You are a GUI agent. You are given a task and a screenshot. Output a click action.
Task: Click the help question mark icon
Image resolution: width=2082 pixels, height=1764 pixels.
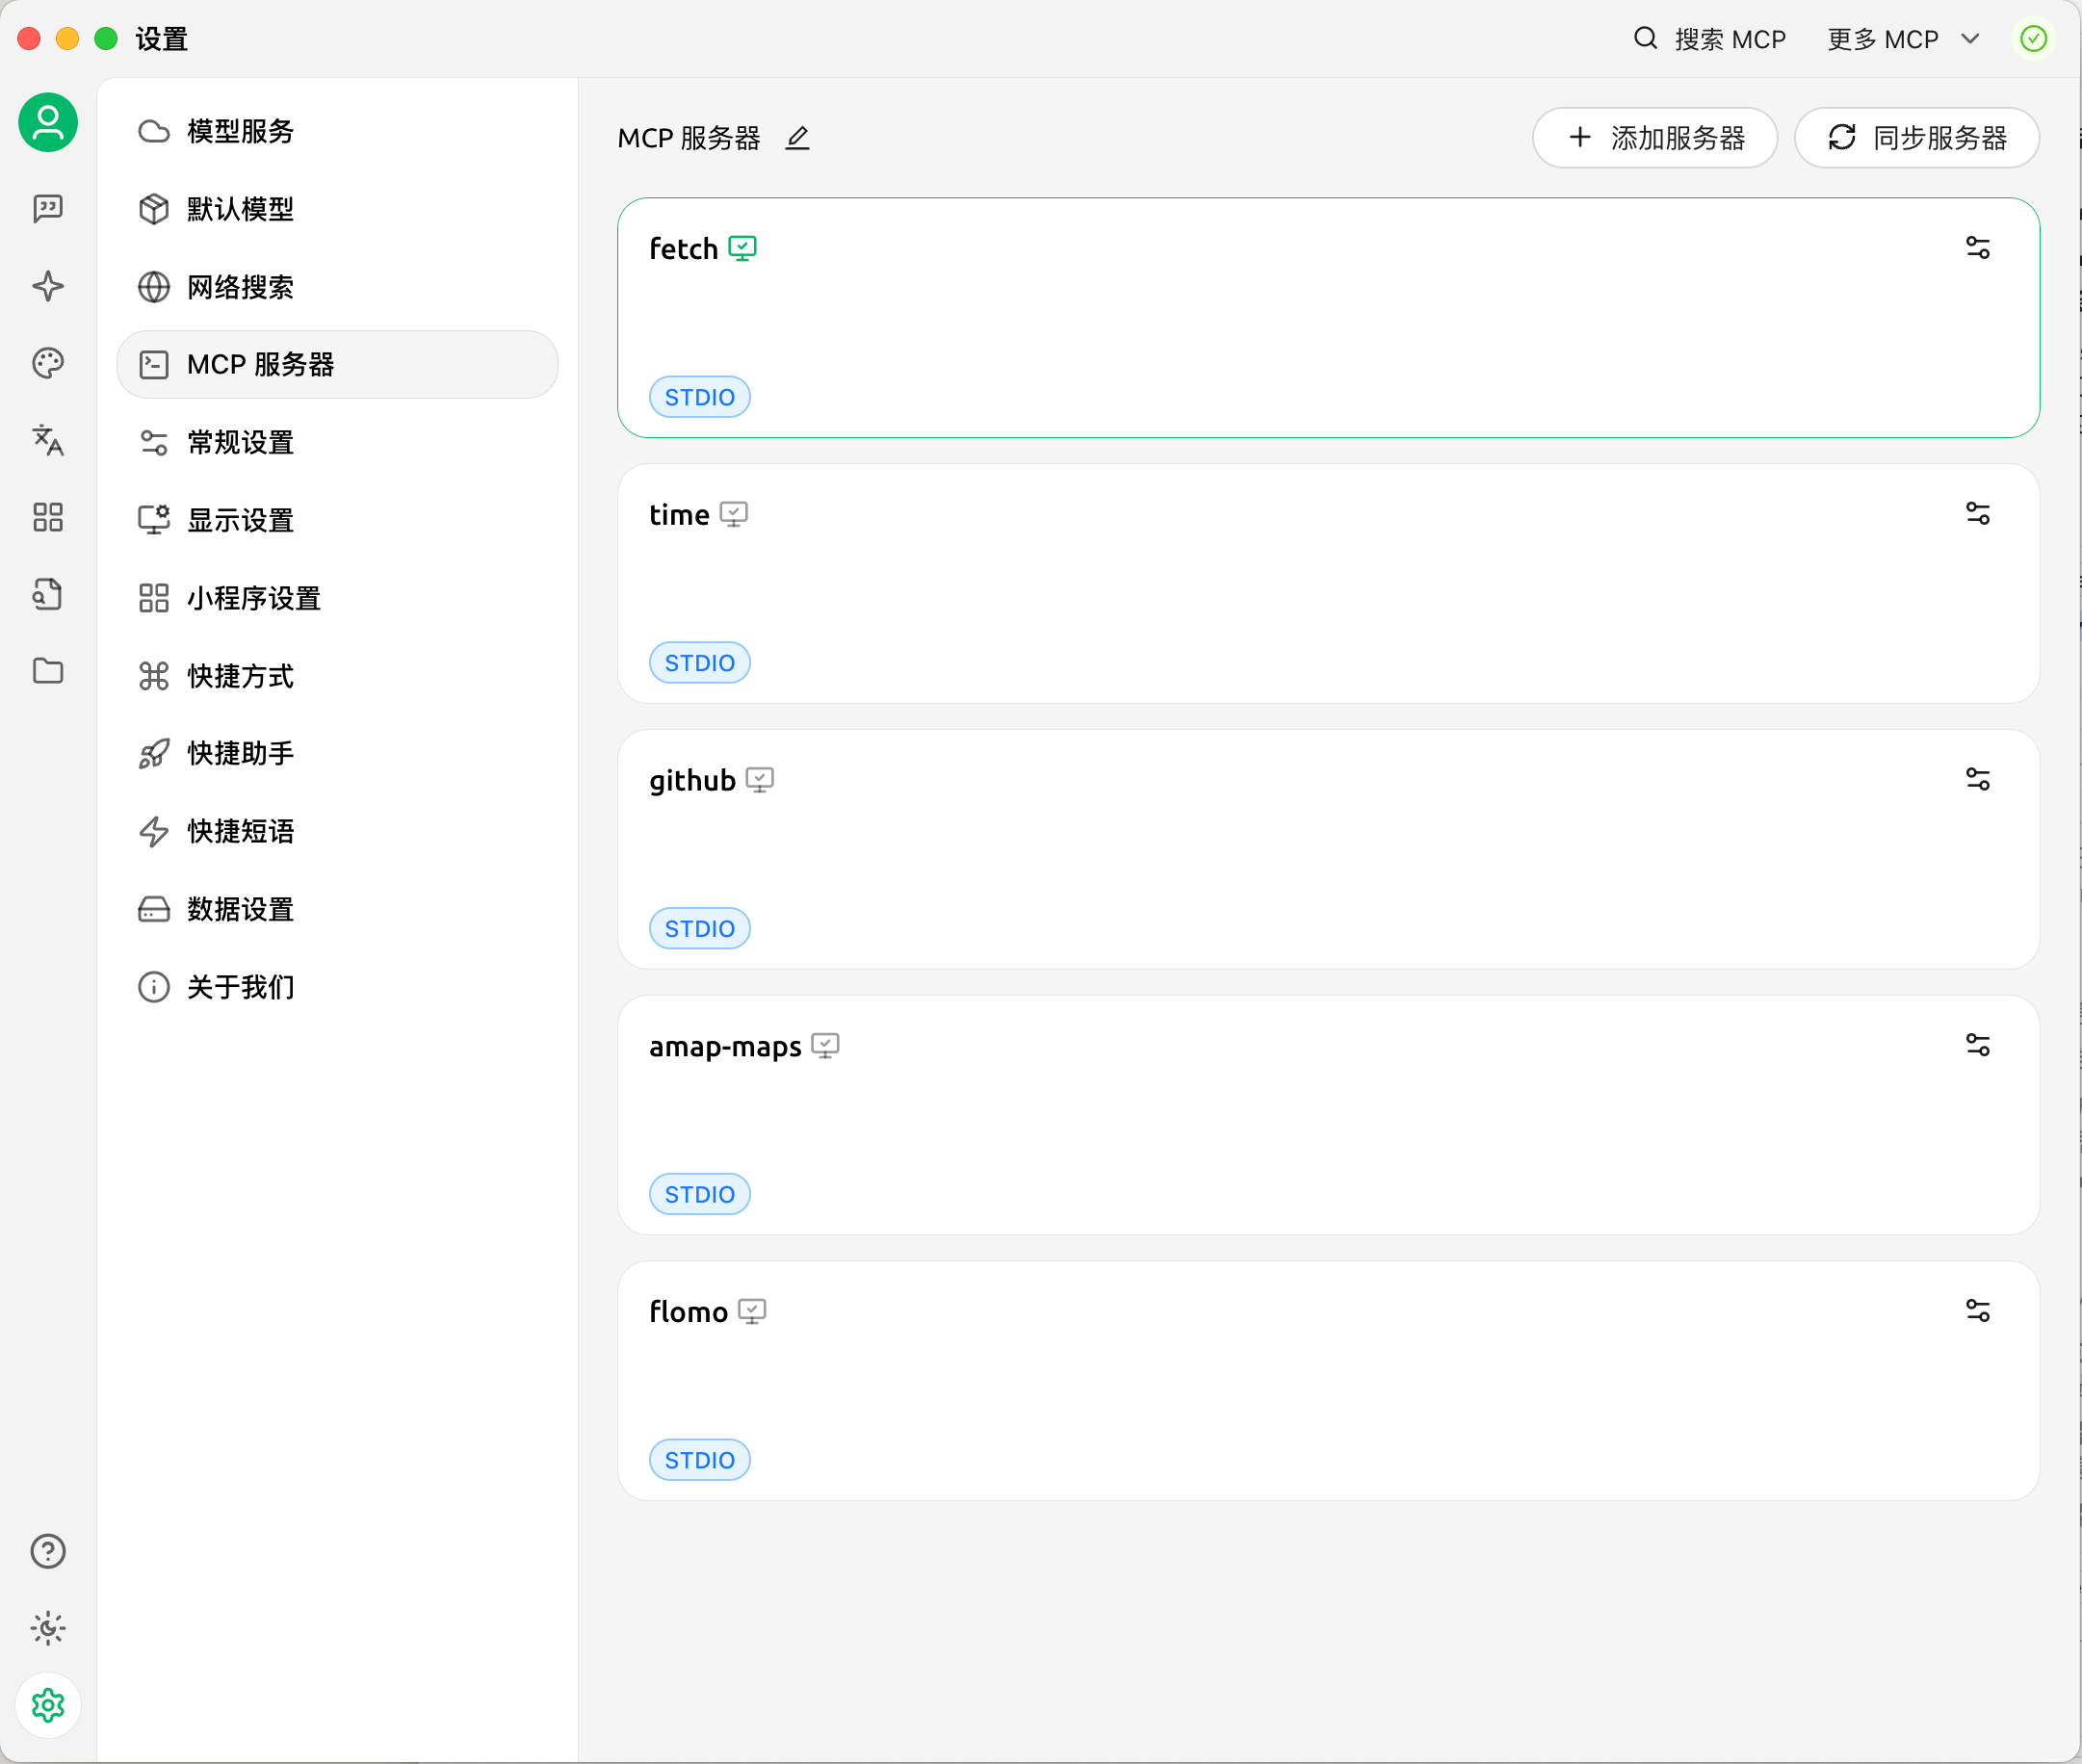click(48, 1551)
